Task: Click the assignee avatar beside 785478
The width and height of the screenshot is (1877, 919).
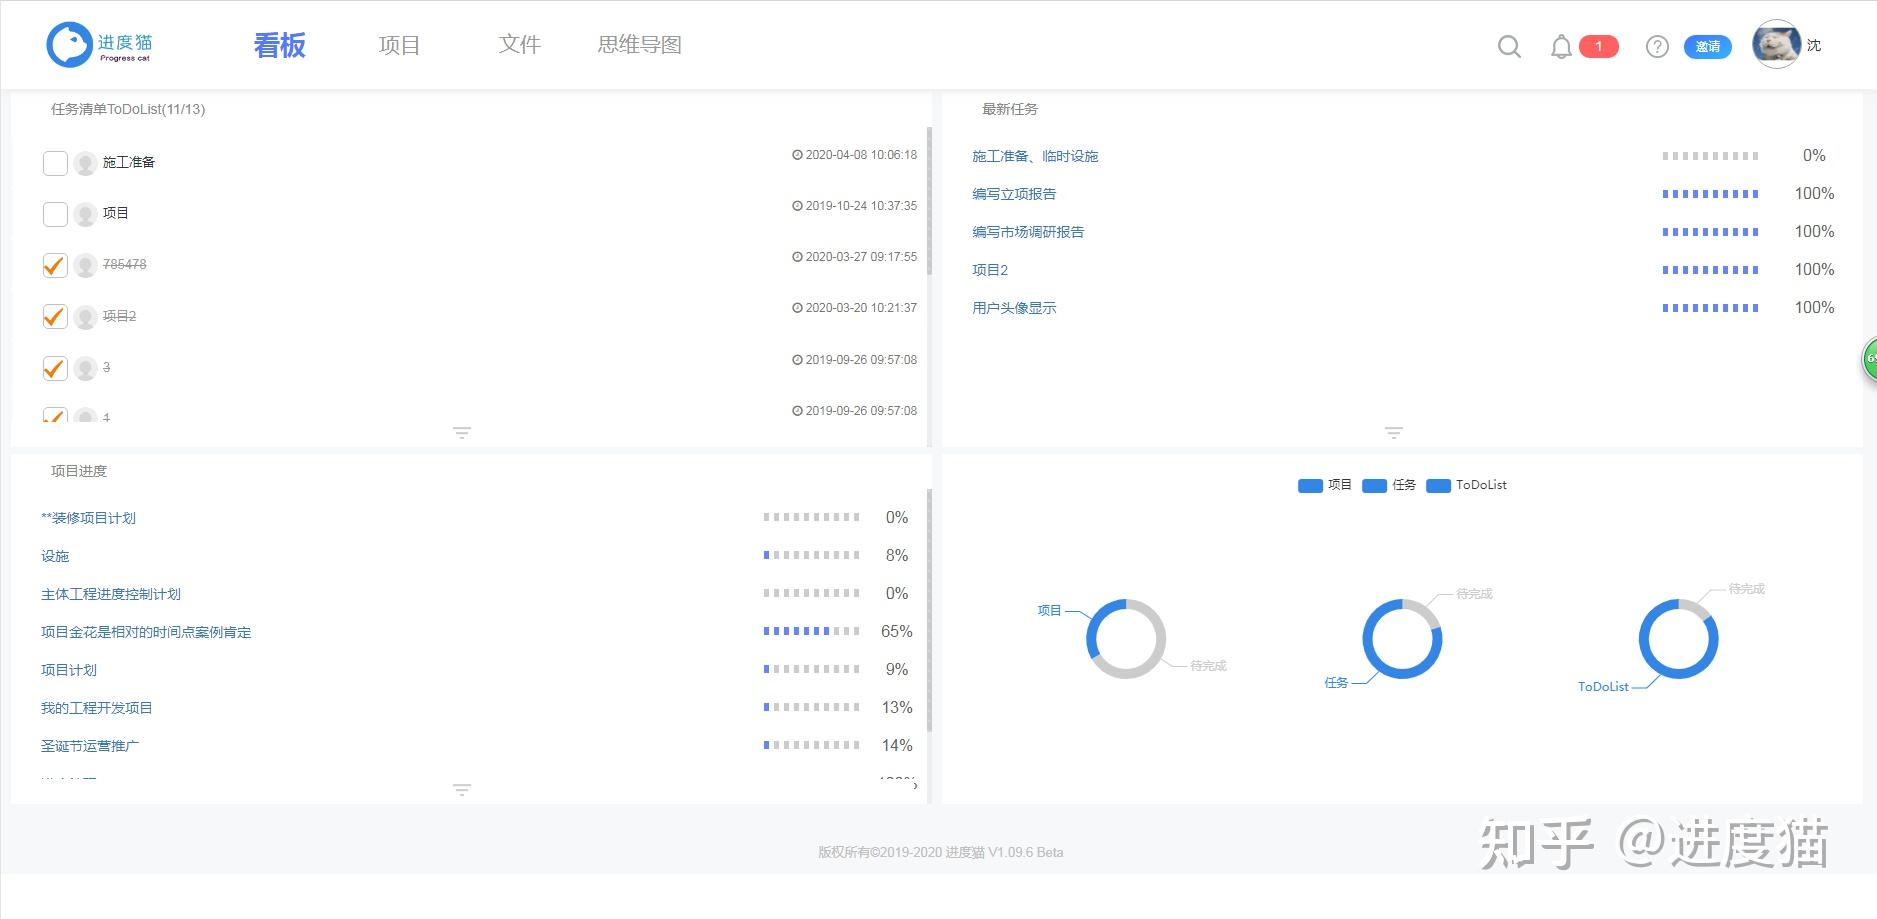Action: coord(85,265)
